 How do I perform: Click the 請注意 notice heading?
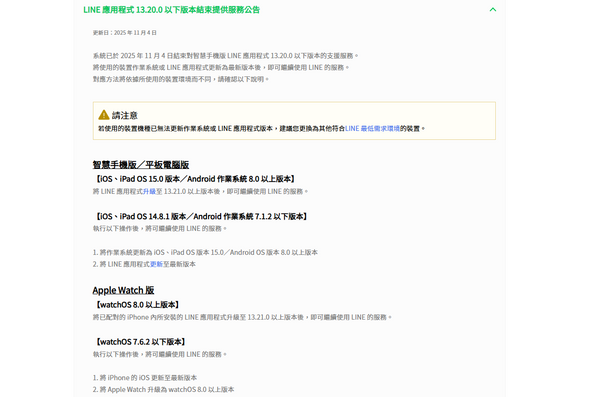[125, 115]
